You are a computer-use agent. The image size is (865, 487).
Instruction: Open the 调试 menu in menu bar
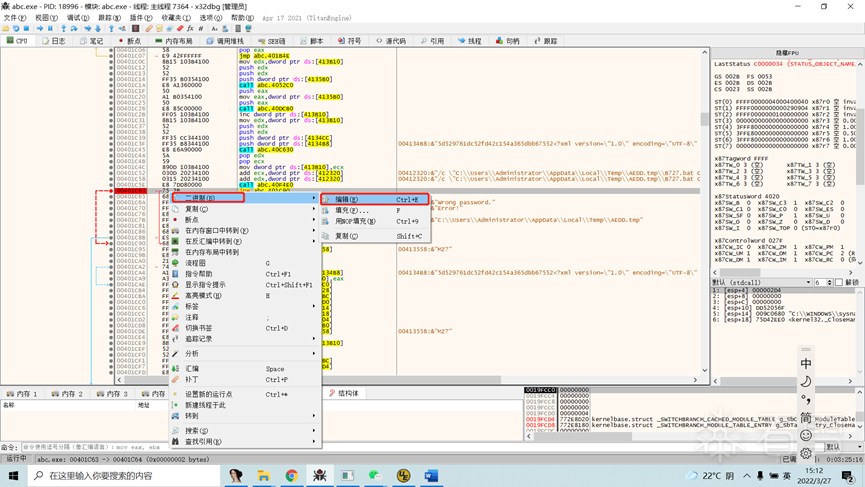(x=78, y=18)
